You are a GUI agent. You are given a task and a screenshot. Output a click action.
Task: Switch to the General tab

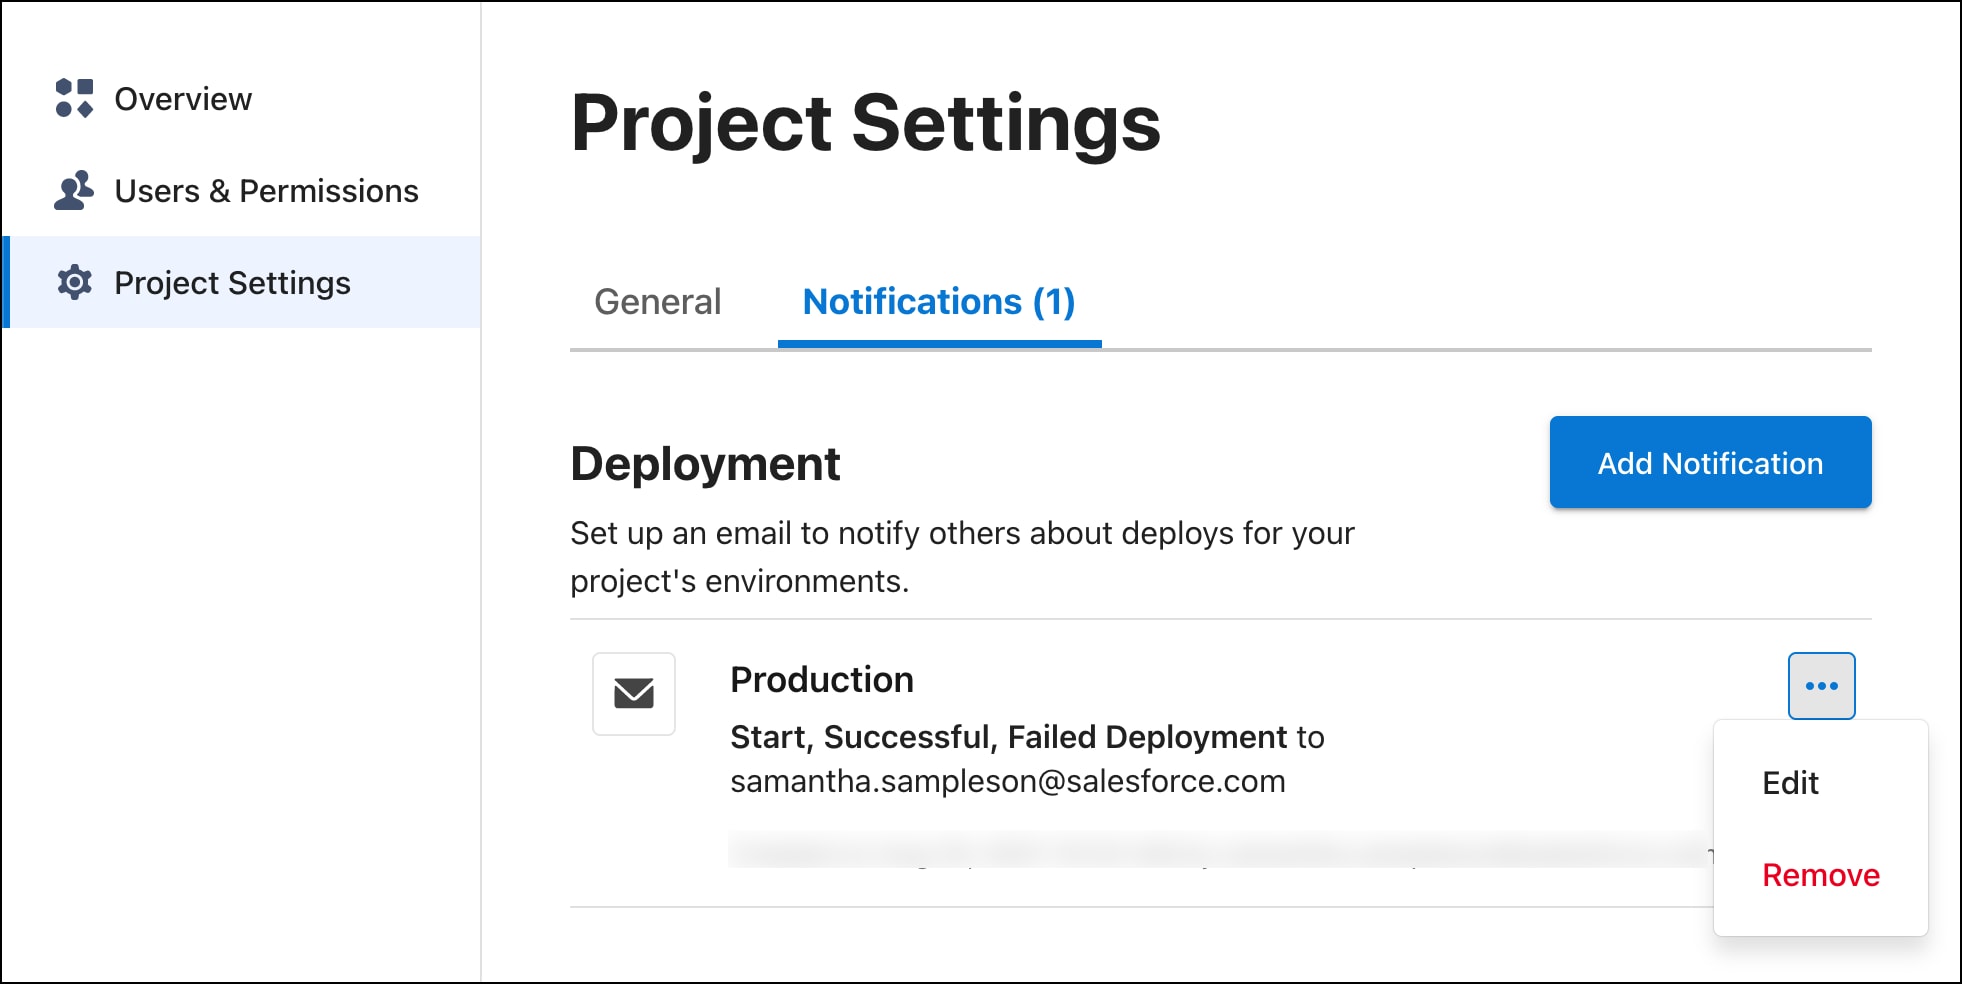(x=657, y=302)
